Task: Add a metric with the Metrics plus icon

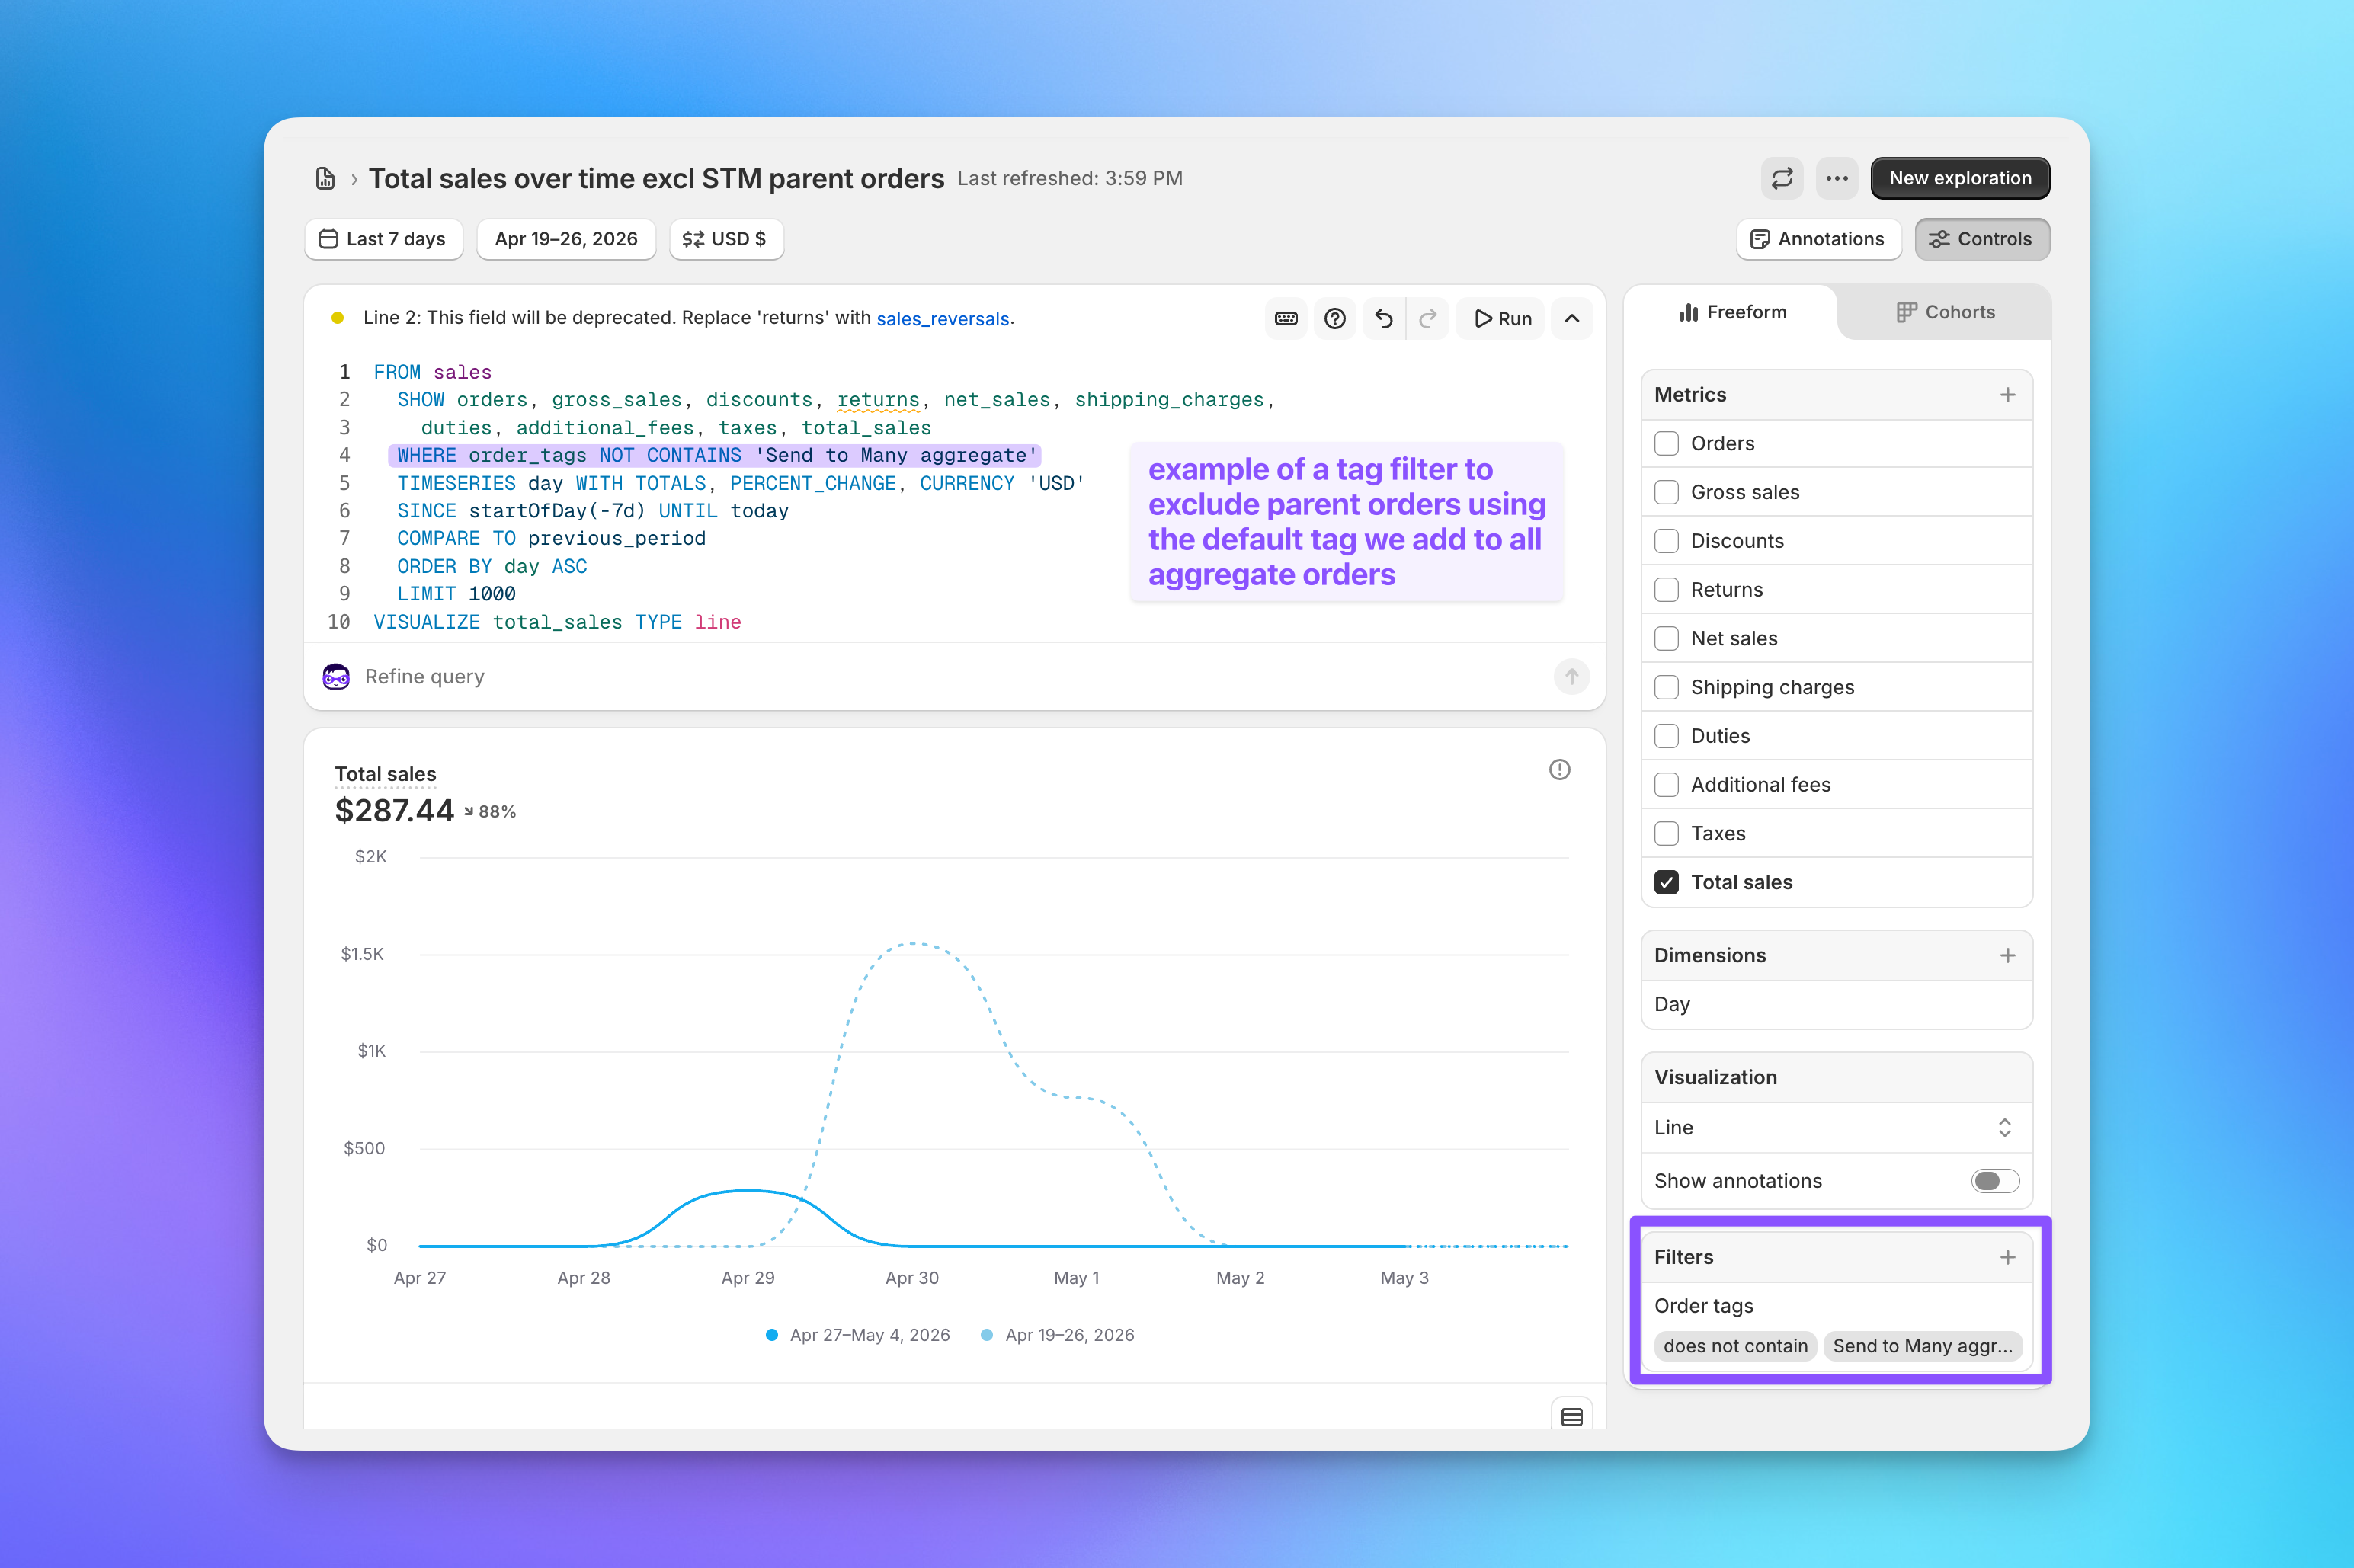Action: coord(2008,395)
